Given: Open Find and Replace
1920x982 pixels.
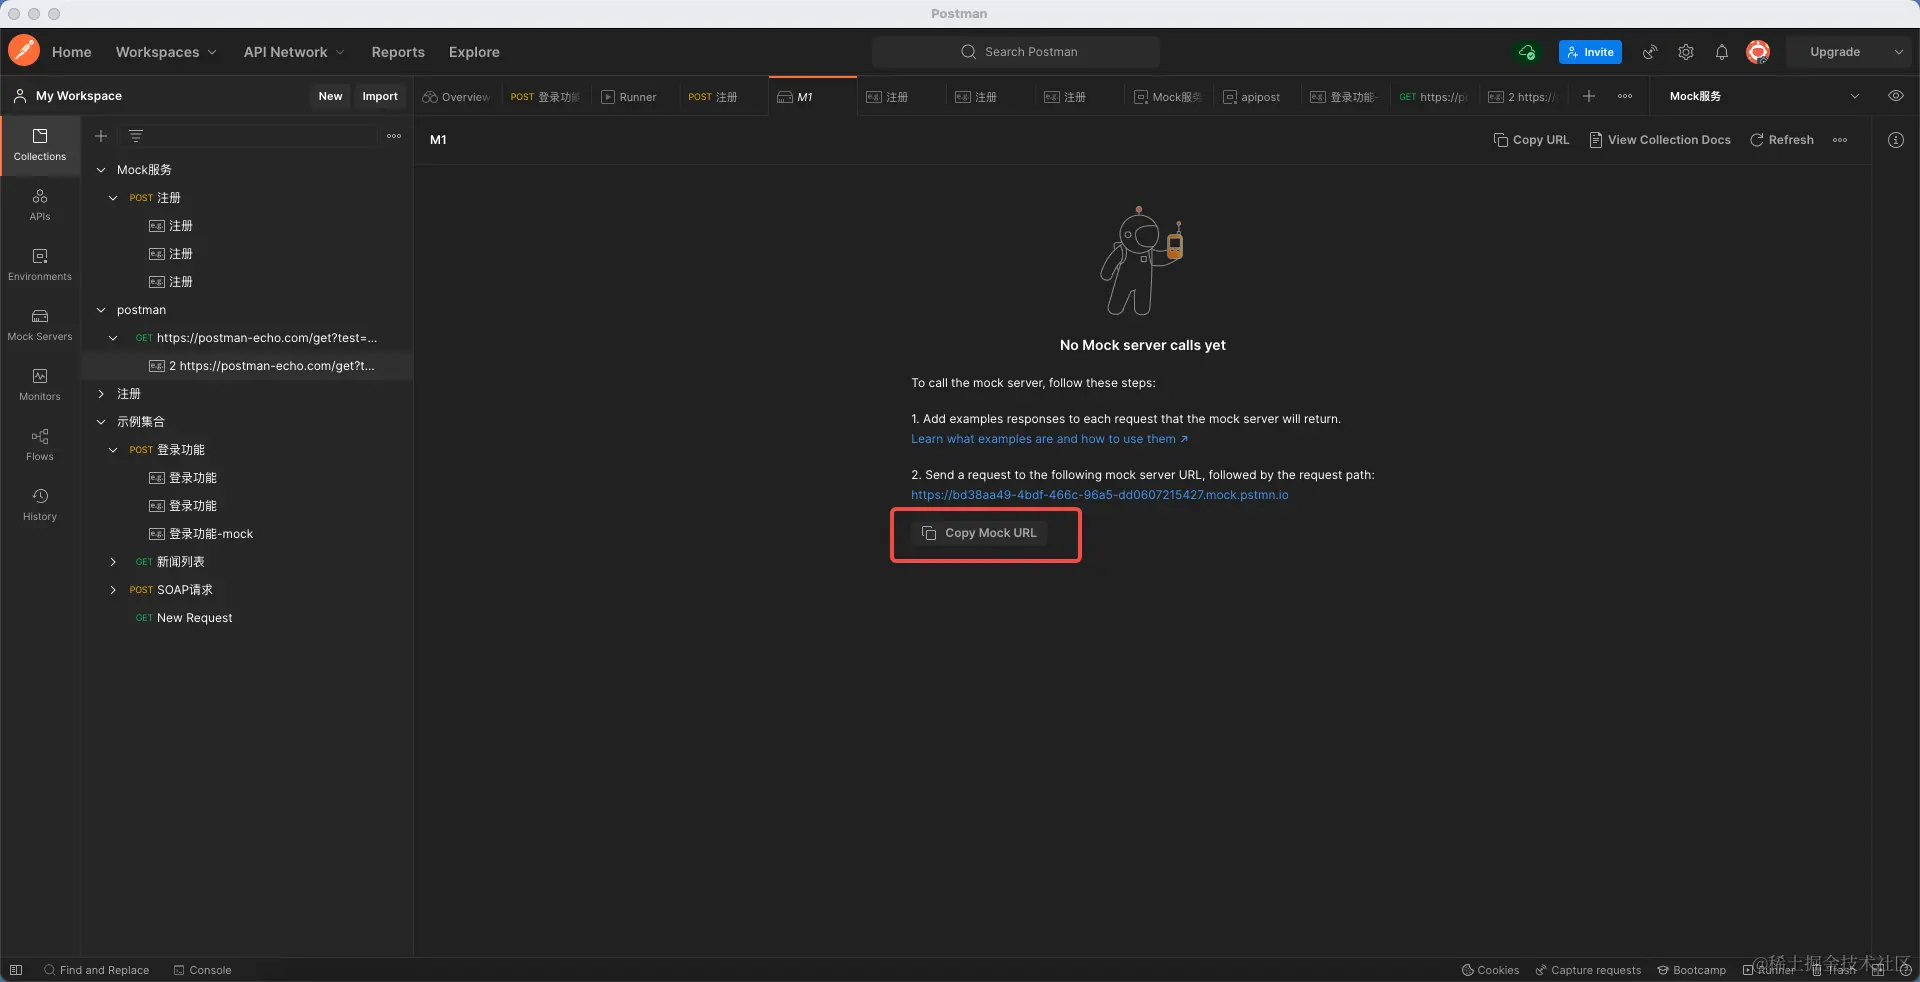Looking at the screenshot, I should [x=96, y=970].
